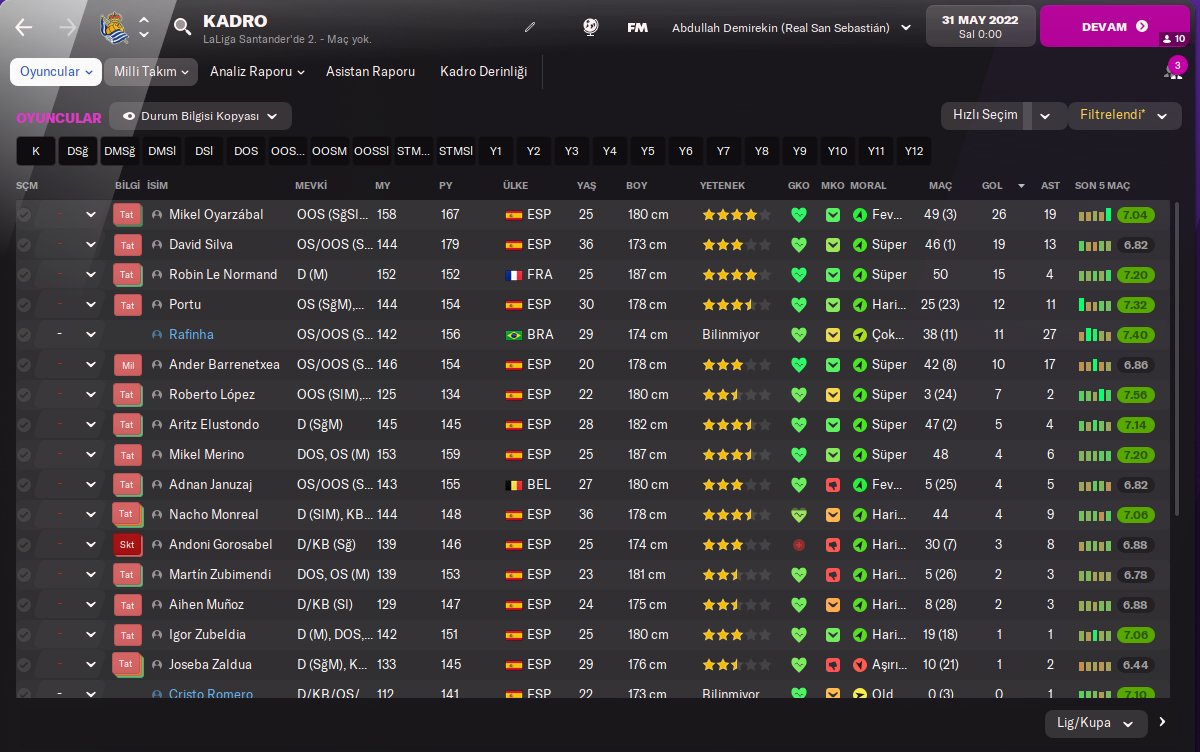Click Adnan Januzaj's red match sharpness icon

click(x=832, y=485)
